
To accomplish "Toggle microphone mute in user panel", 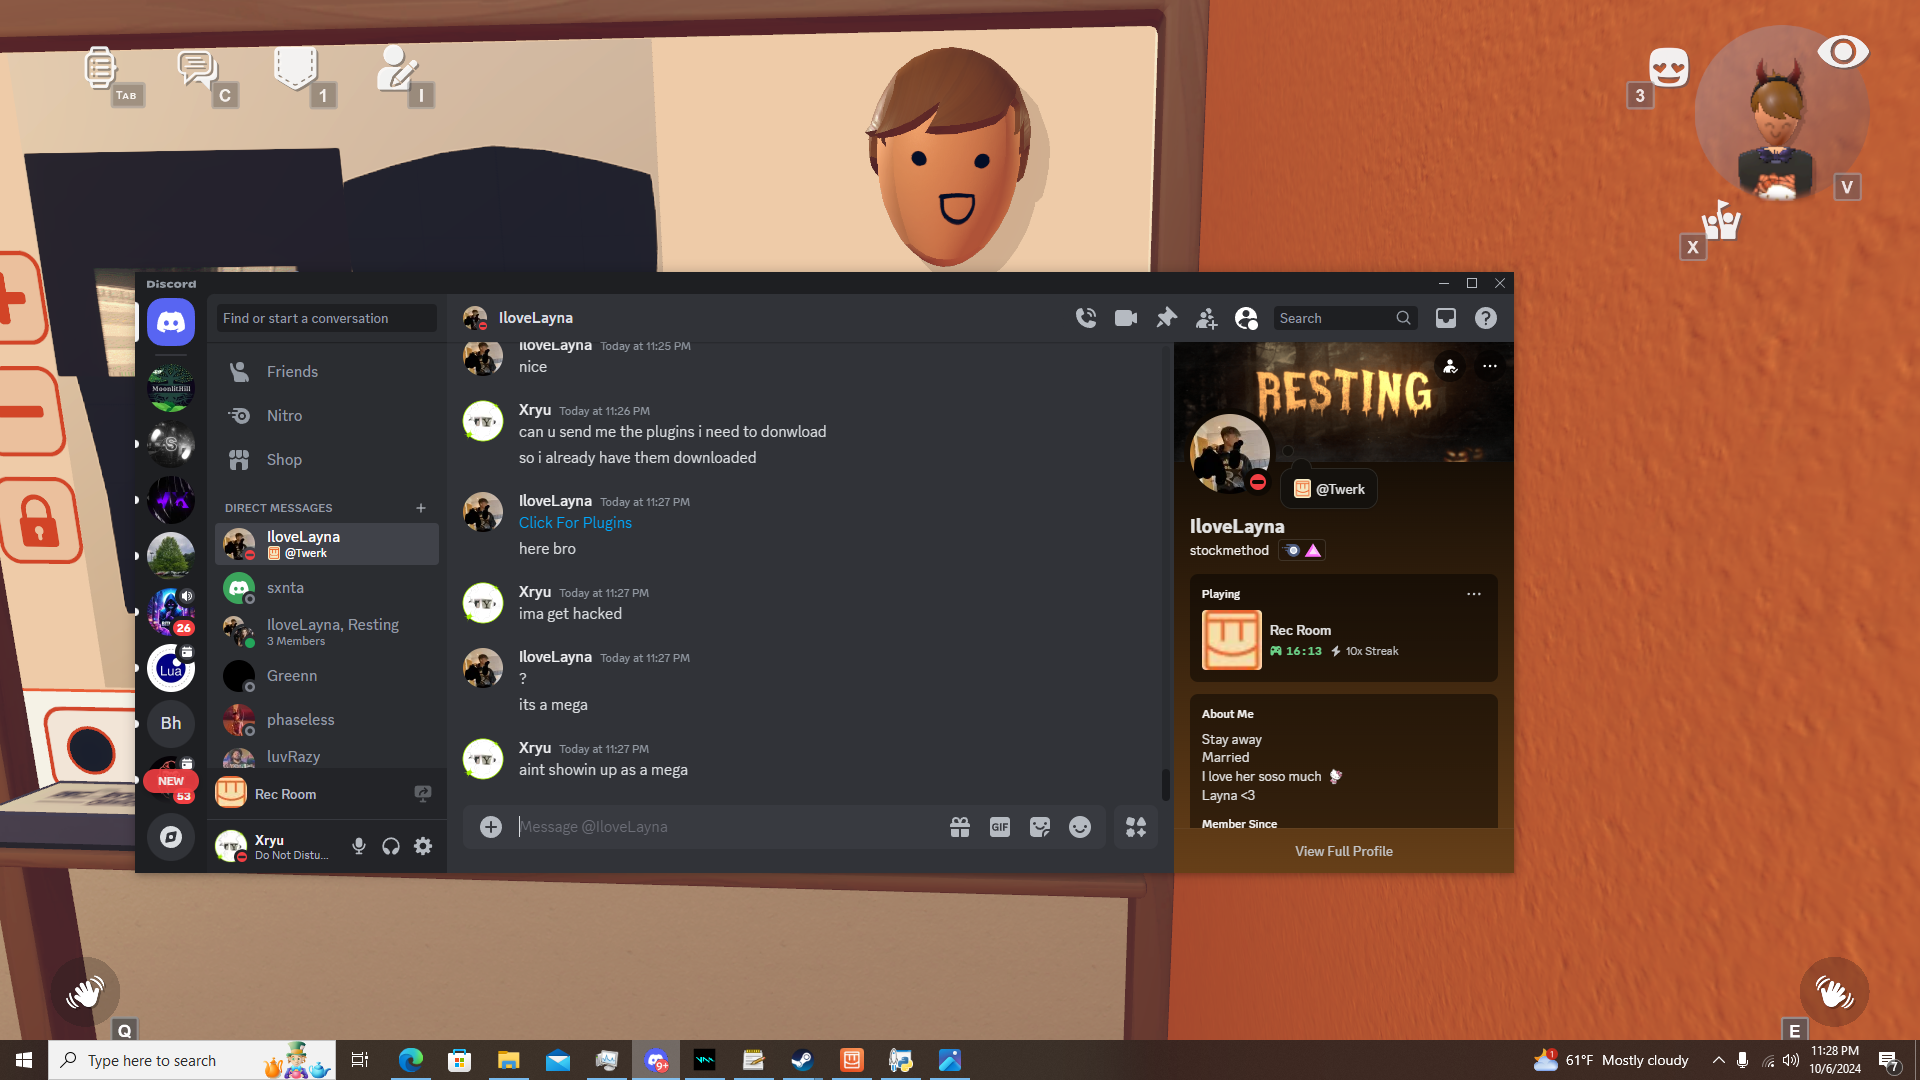I will [359, 846].
